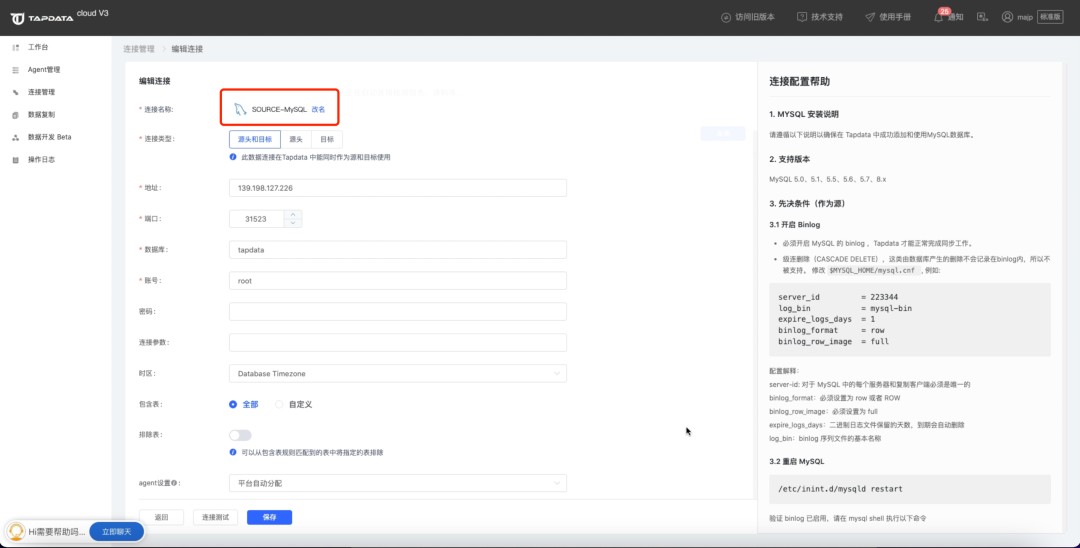Viewport: 1080px width, 548px height.
Task: Go to 连接管理 breadcrumb
Action: tap(138, 49)
